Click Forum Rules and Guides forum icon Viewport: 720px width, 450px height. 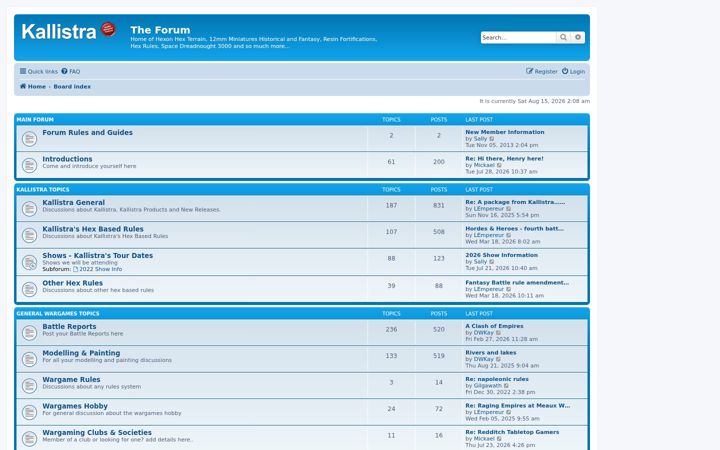click(29, 139)
